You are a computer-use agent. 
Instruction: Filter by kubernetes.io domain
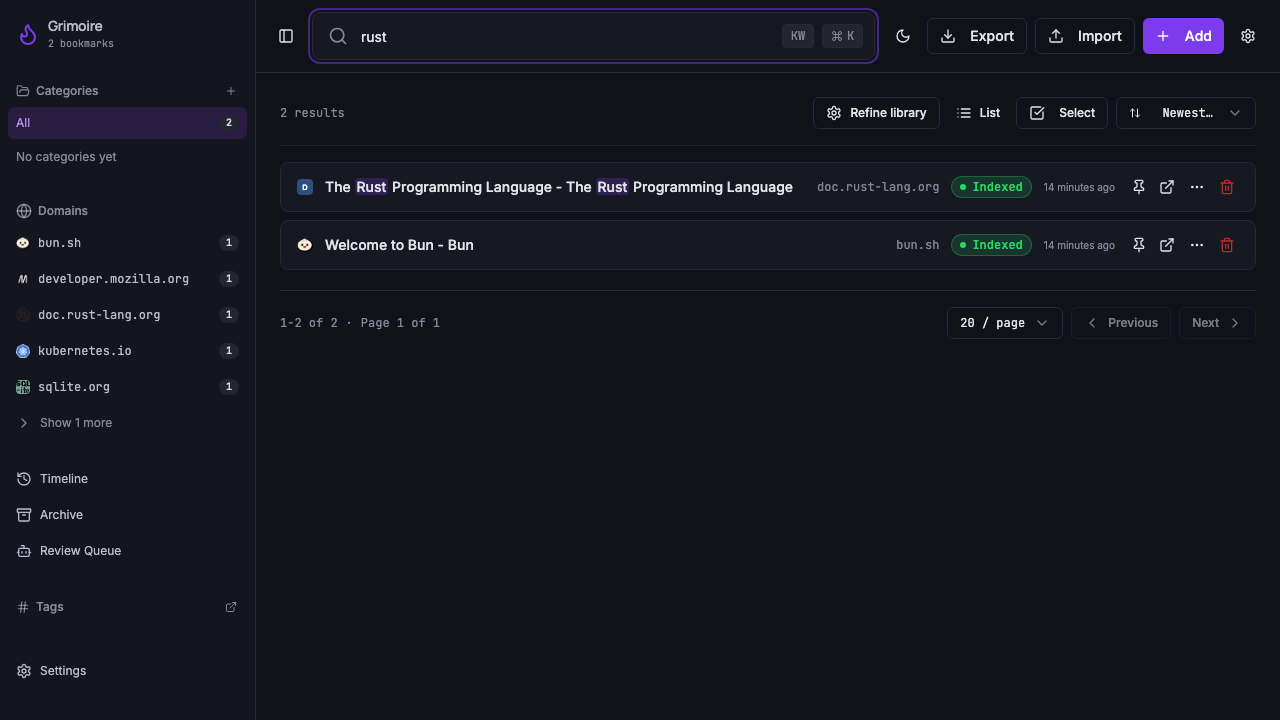(x=127, y=351)
